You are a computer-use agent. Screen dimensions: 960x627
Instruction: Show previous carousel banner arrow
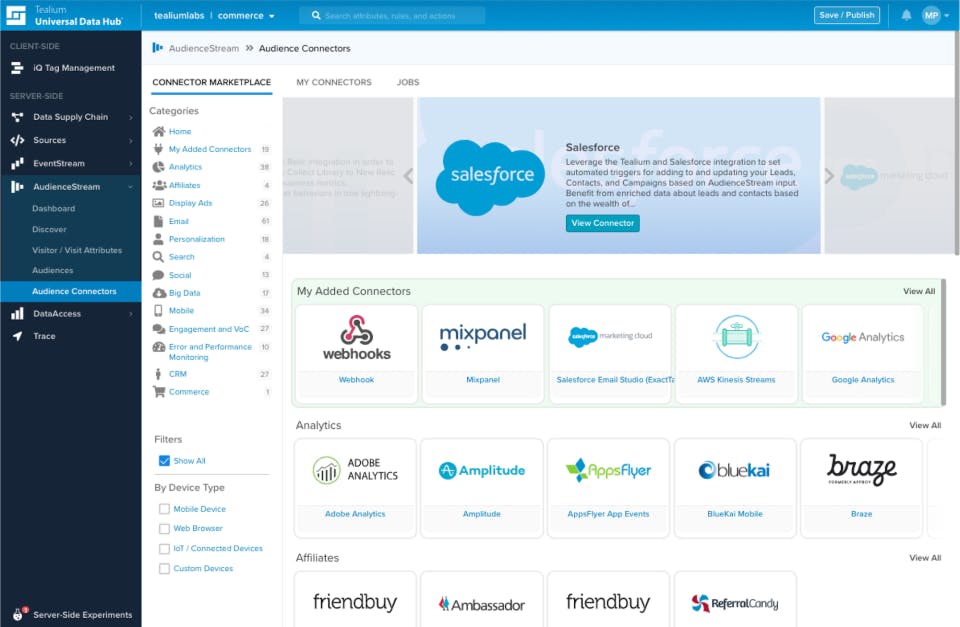click(408, 176)
